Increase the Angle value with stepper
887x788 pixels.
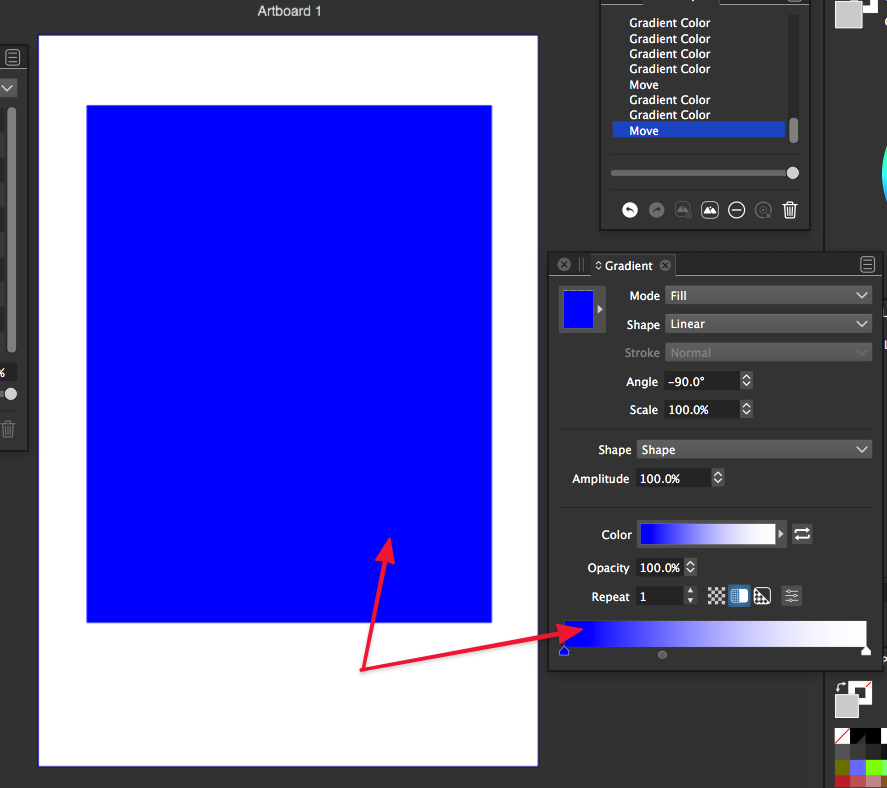(746, 377)
